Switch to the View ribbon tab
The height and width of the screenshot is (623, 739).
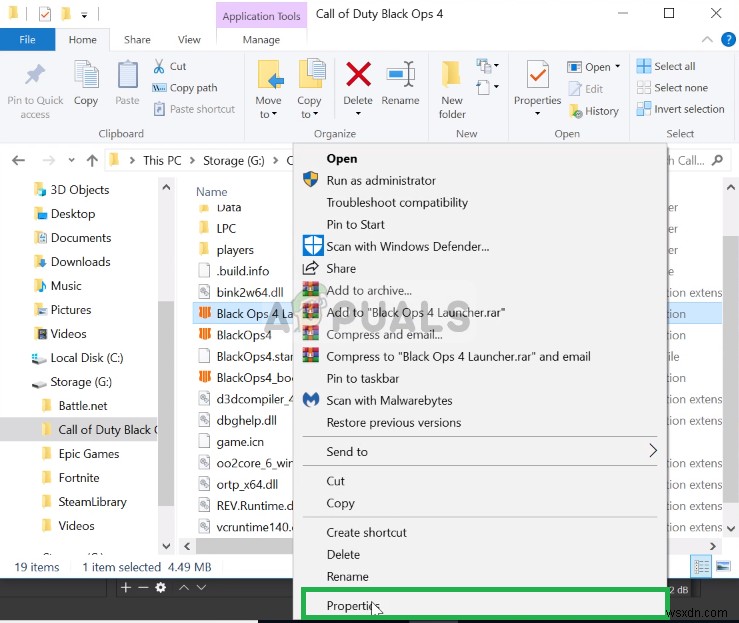pyautogui.click(x=189, y=40)
